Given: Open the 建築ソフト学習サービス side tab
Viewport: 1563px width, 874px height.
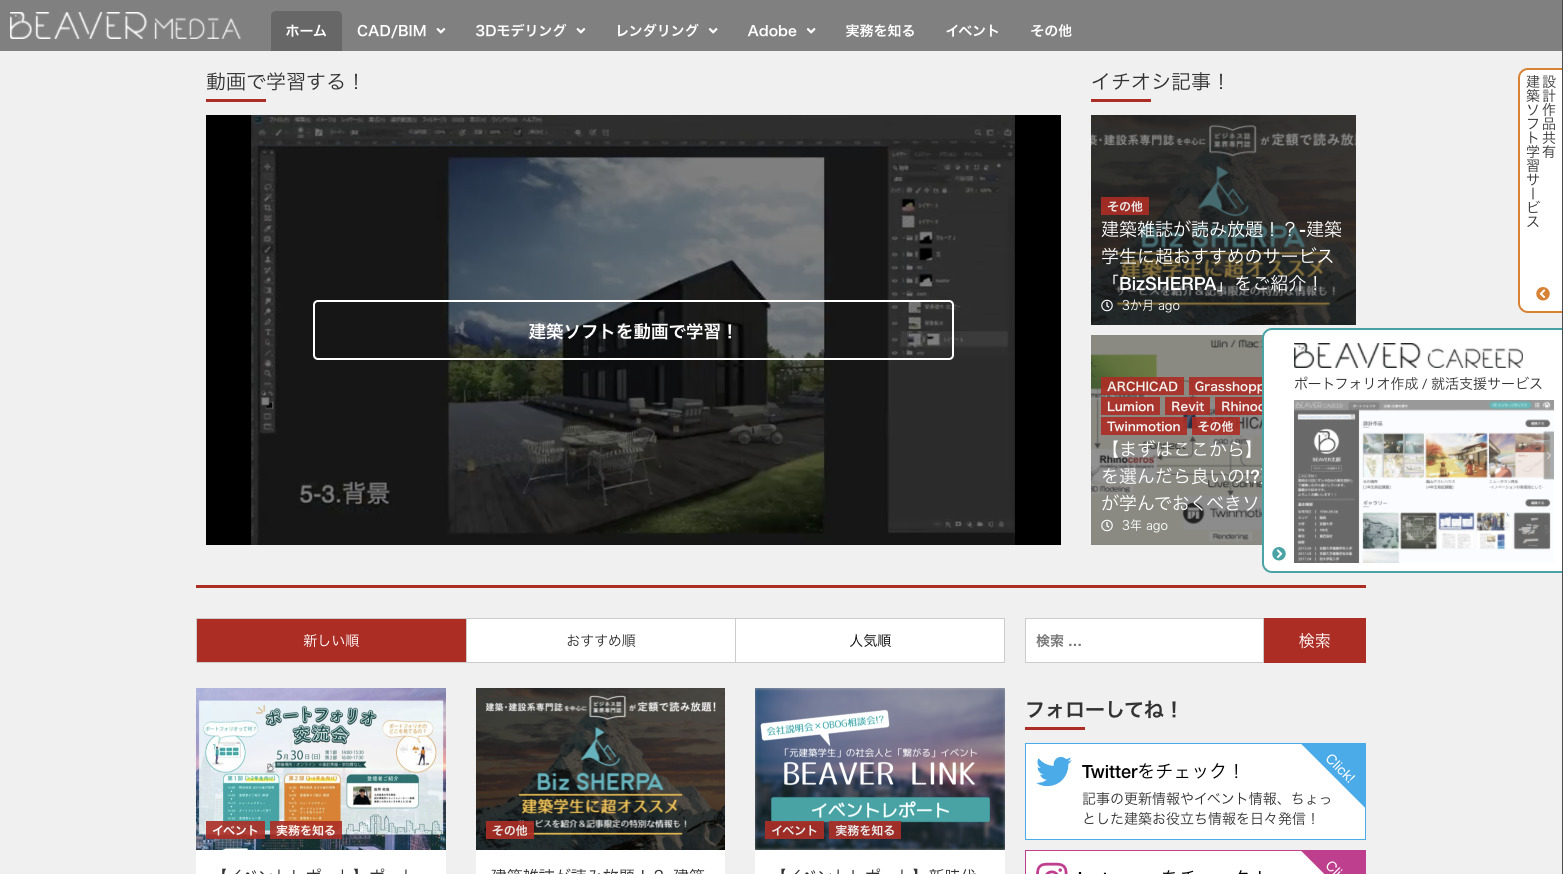Looking at the screenshot, I should click(x=1541, y=190).
